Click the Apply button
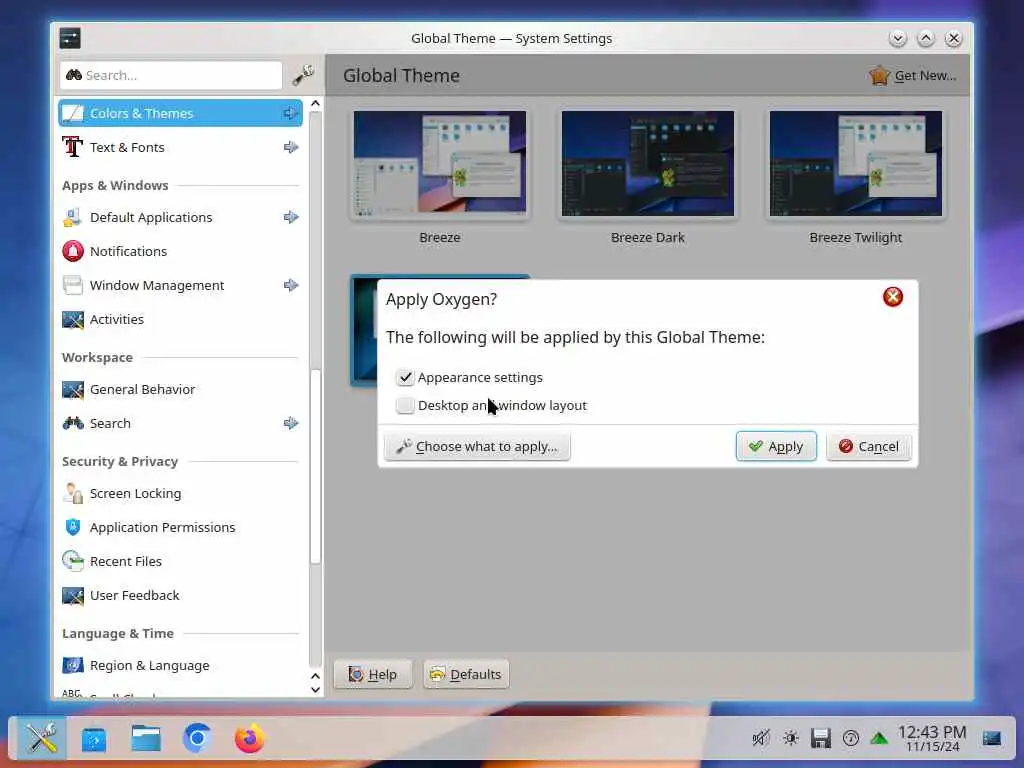 point(776,446)
